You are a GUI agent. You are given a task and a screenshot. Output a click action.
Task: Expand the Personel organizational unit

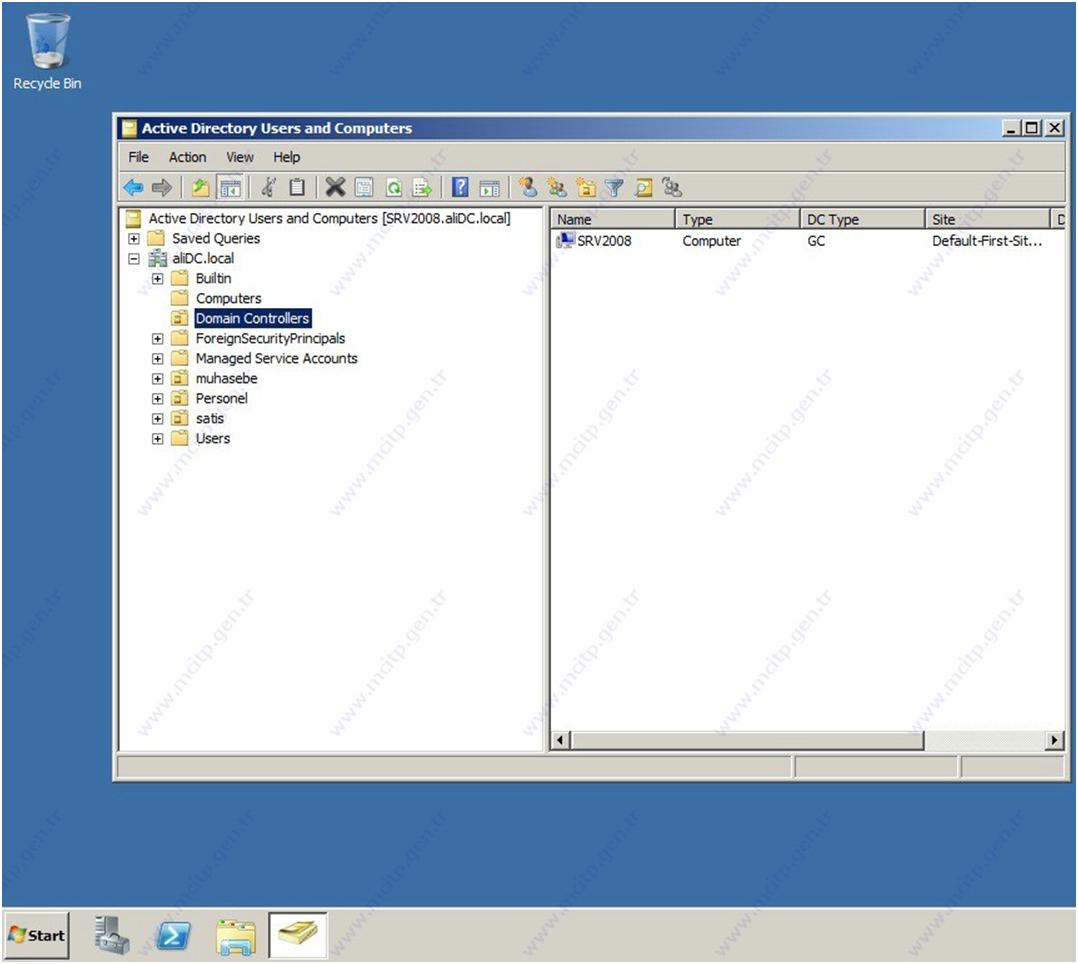(157, 399)
